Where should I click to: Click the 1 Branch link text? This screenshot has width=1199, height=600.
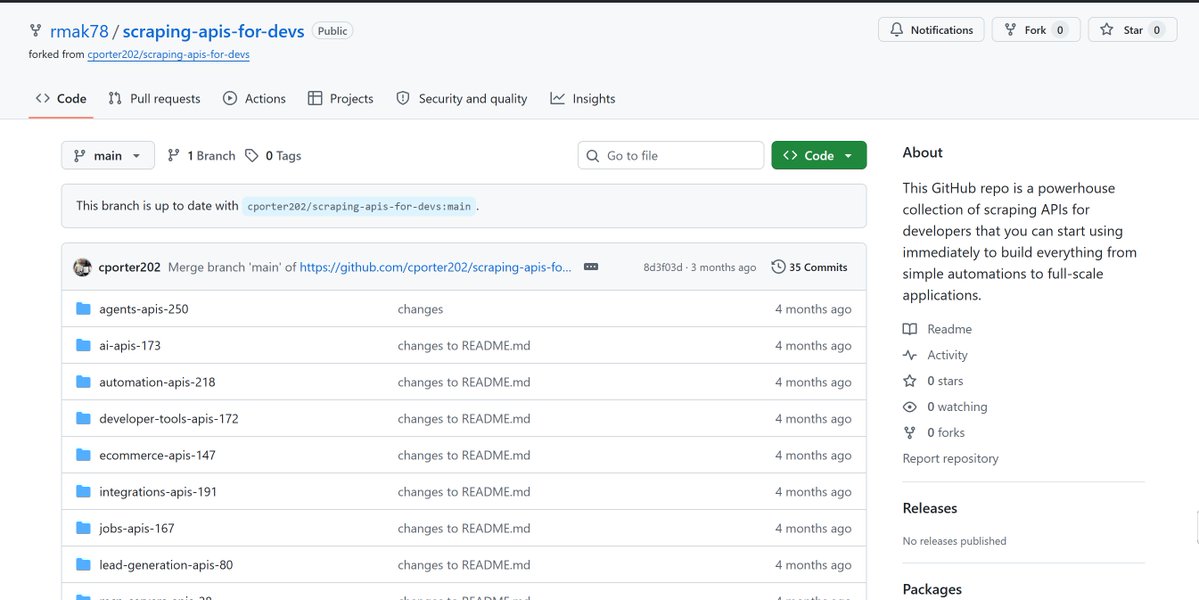[211, 156]
